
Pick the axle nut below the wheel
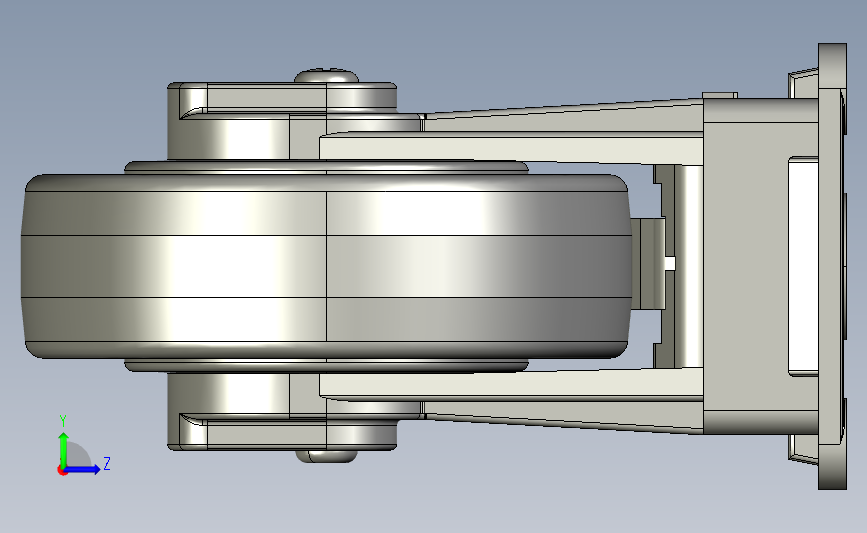point(326,456)
